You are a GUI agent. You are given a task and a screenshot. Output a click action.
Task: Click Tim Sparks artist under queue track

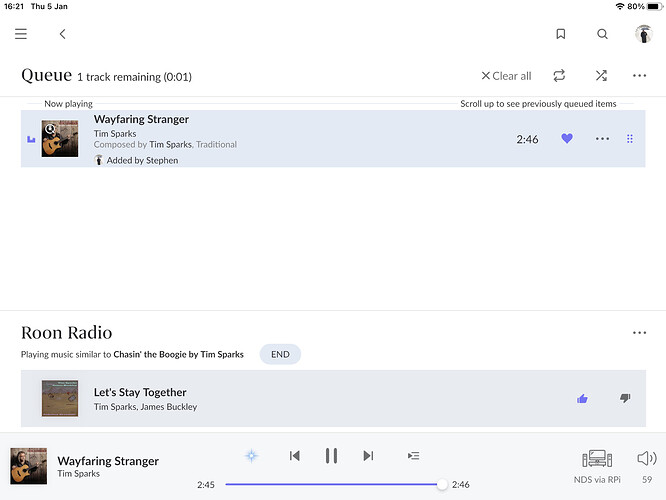(115, 133)
